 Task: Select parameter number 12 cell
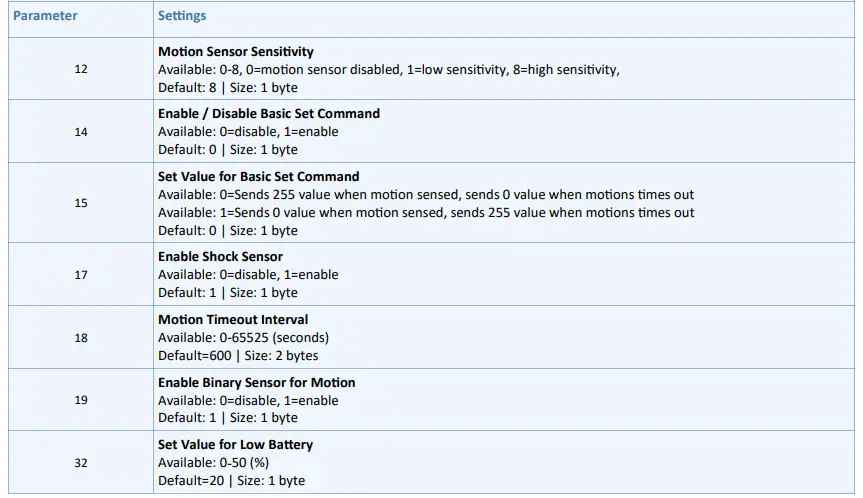pyautogui.click(x=81, y=69)
